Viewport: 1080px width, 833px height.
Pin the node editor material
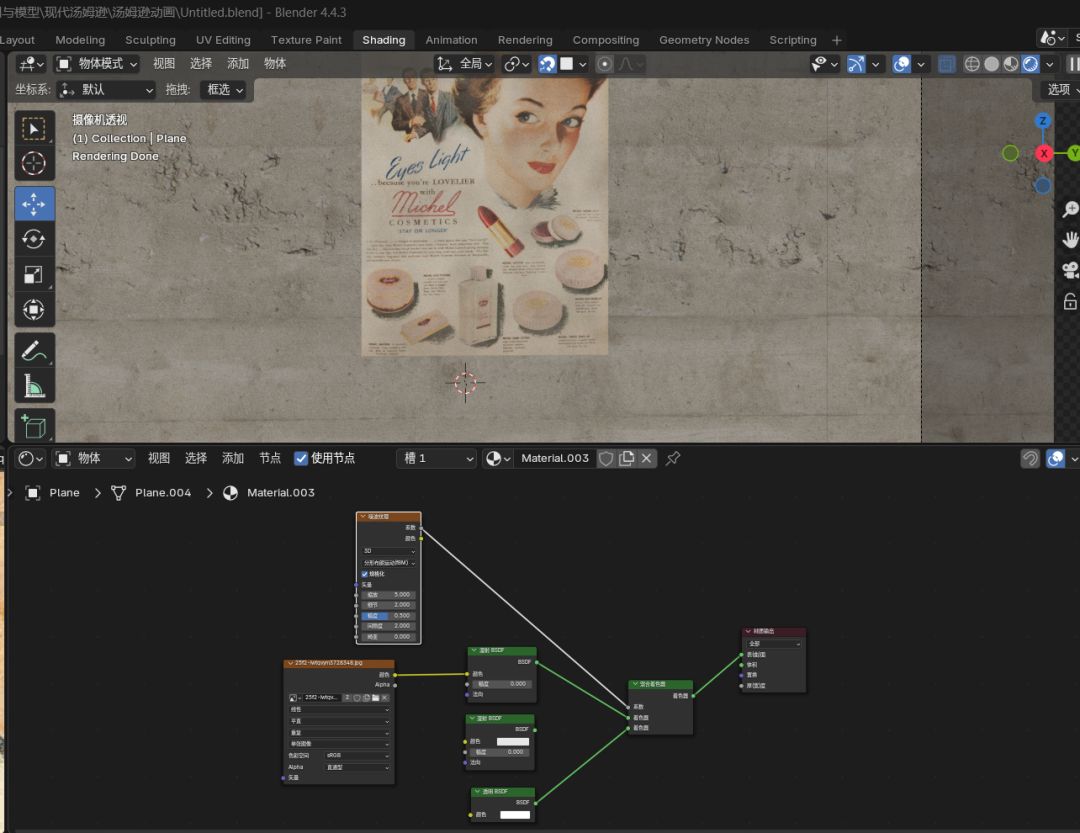(673, 458)
